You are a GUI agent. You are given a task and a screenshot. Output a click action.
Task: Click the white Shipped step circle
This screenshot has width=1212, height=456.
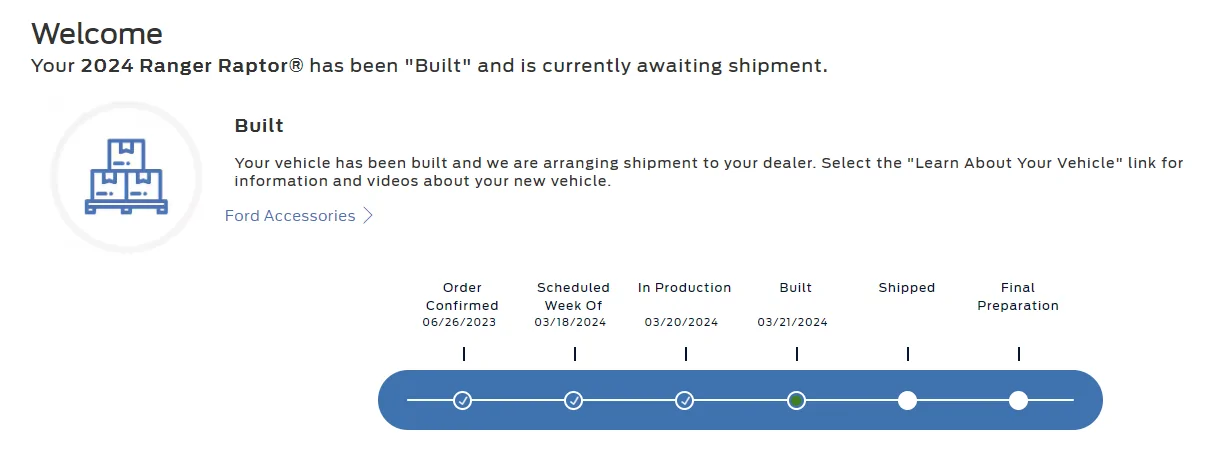(x=907, y=400)
